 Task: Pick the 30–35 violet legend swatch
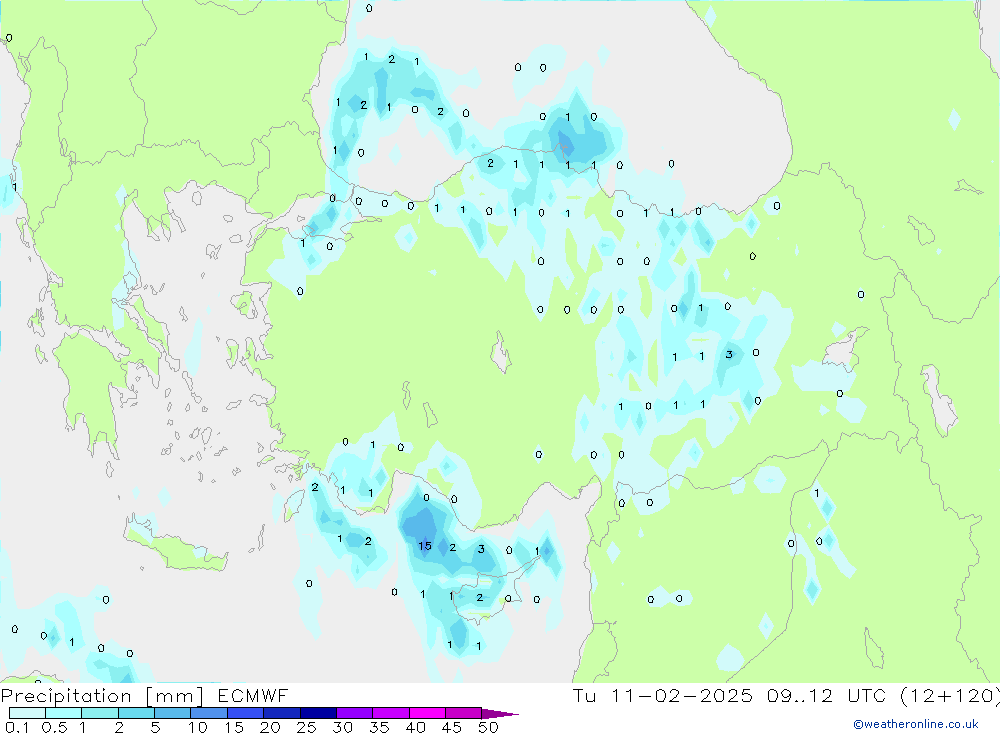[354, 713]
